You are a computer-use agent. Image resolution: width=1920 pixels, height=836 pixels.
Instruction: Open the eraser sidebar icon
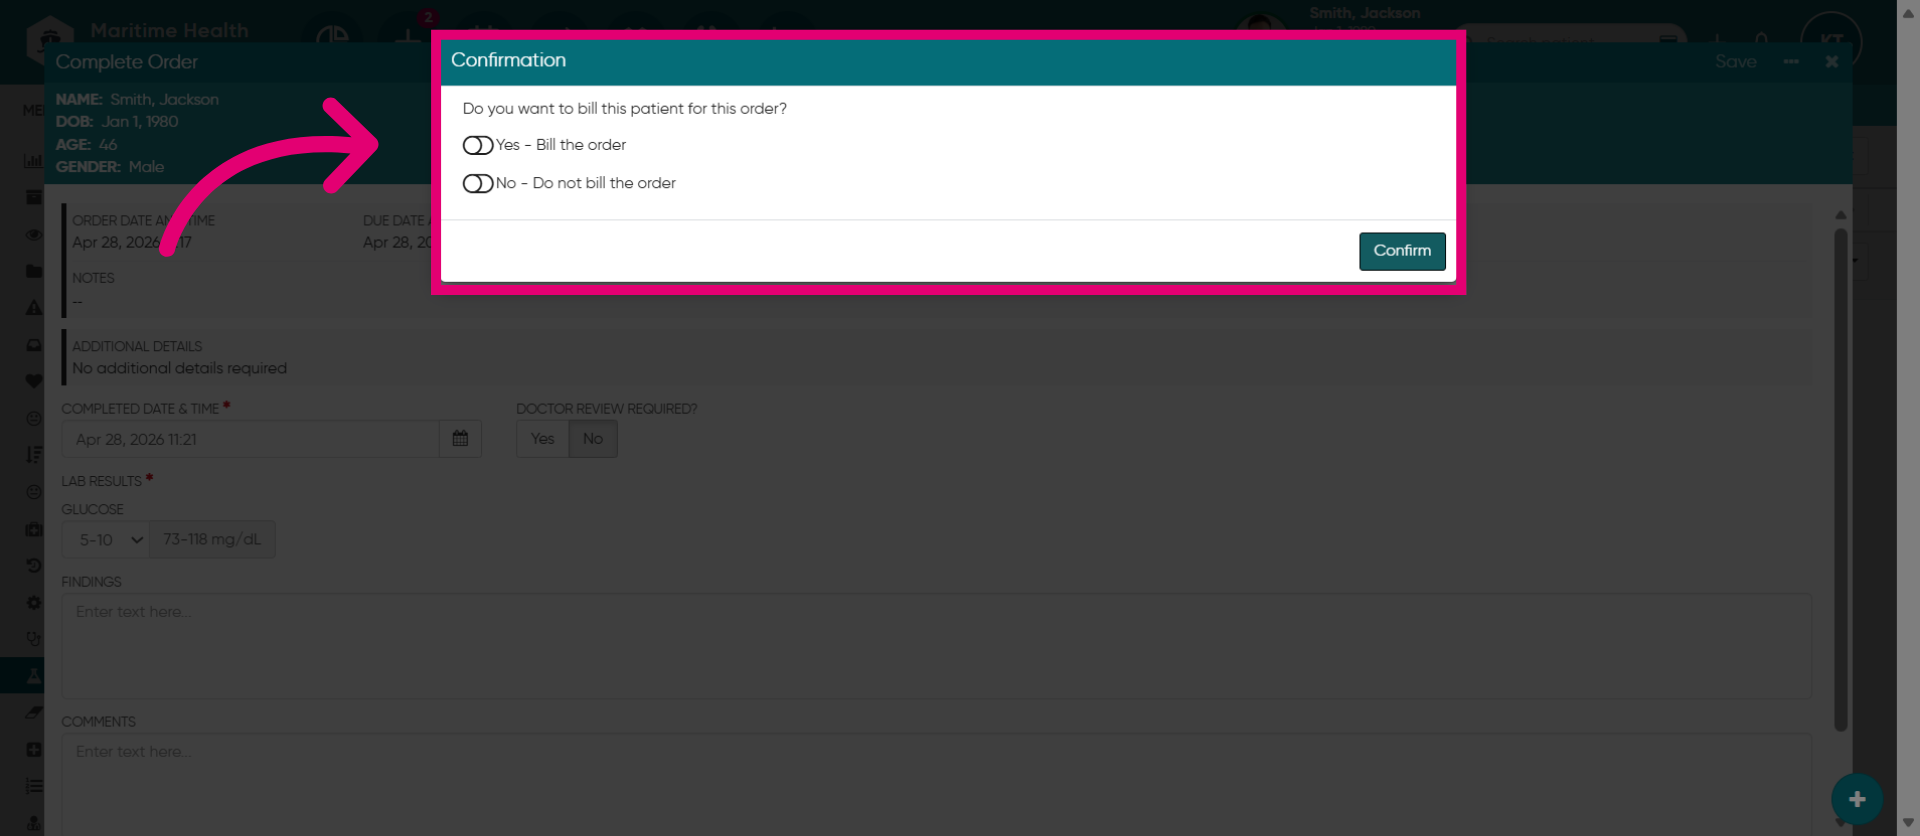tap(33, 712)
